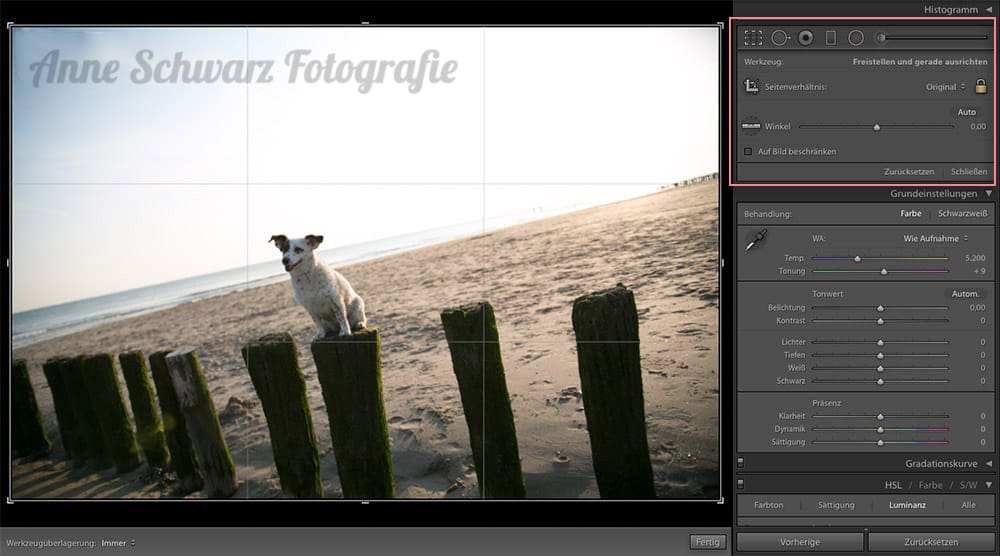Screen dimensions: 1000x556
Task: Adjust the Belichtung slider
Action: 880,308
